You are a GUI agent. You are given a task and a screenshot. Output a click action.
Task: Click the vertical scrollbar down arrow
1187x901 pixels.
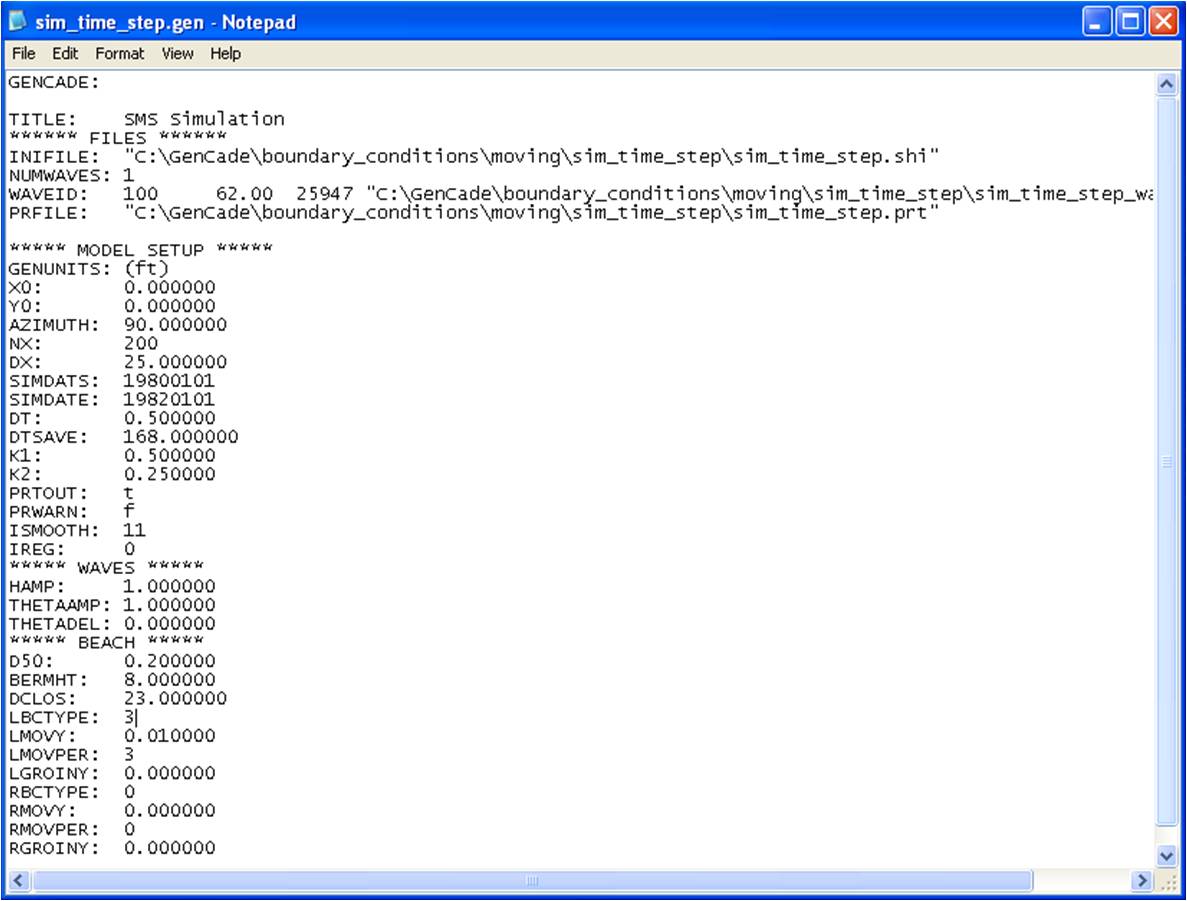pos(1167,856)
